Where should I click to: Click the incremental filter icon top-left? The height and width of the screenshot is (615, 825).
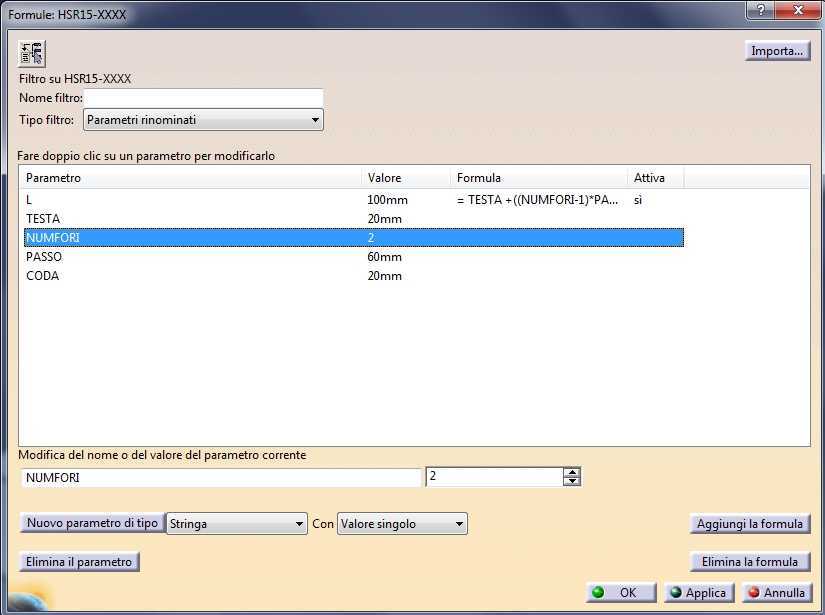point(32,53)
